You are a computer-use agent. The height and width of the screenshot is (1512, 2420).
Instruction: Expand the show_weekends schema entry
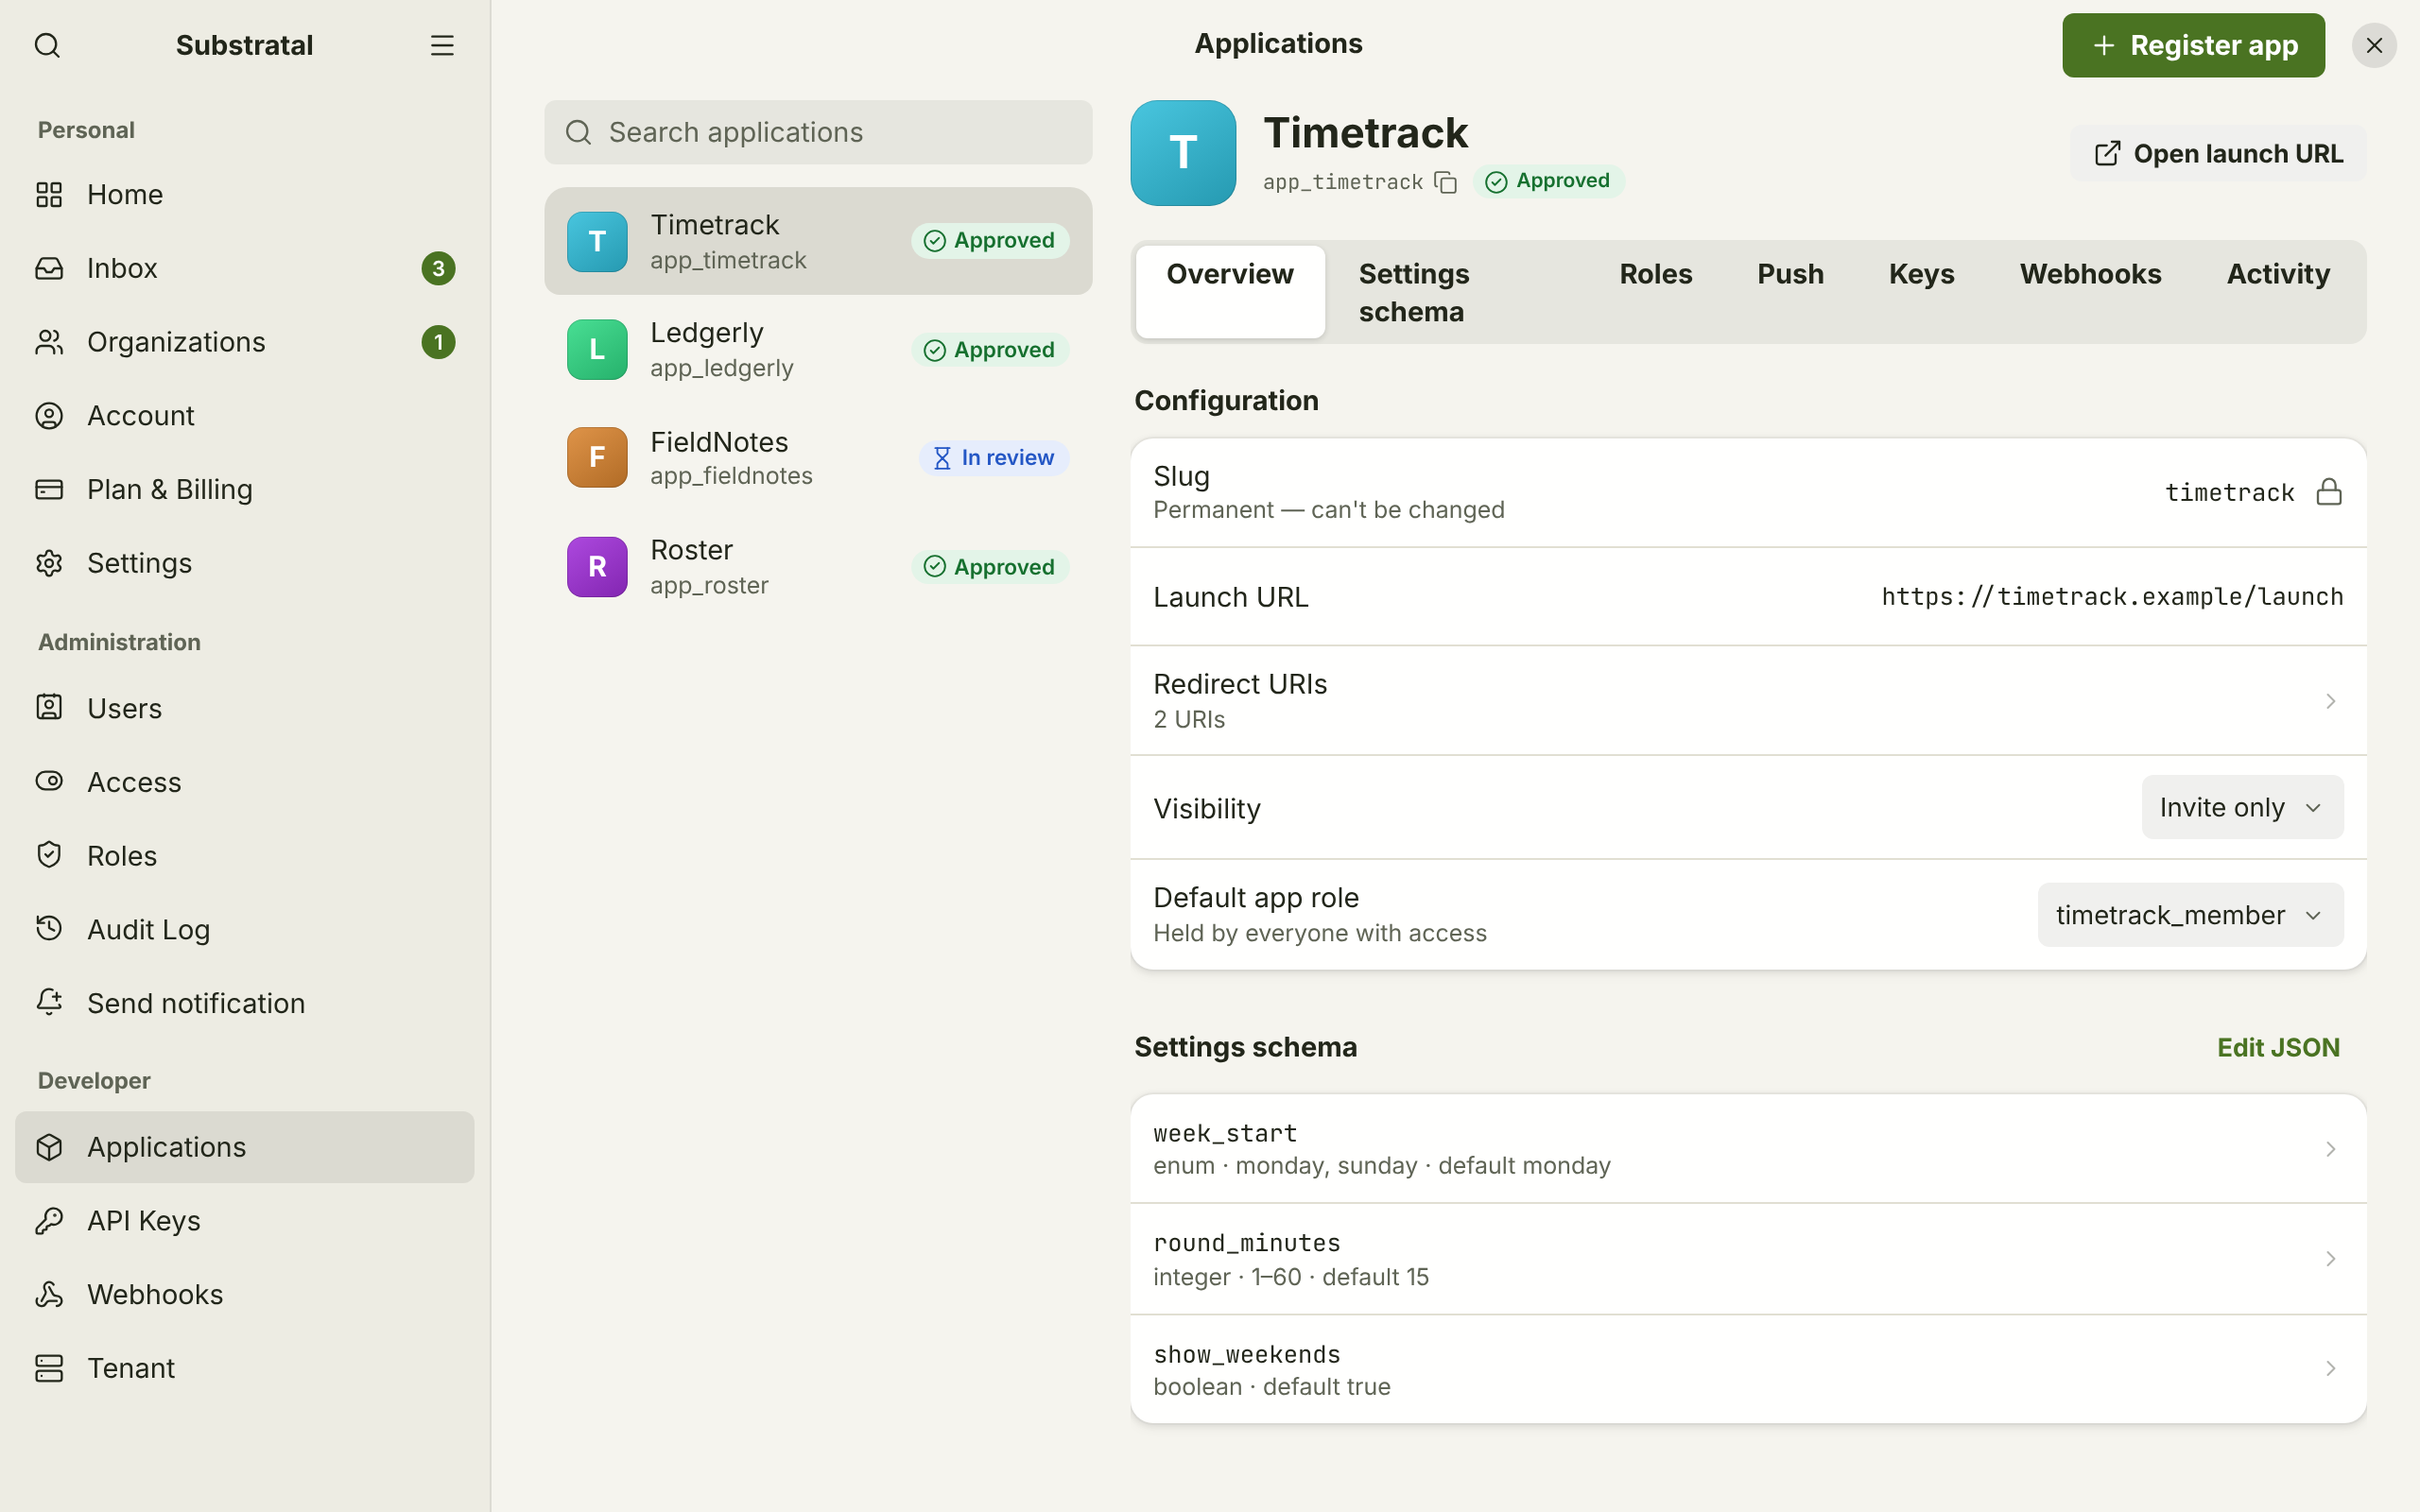point(1748,1369)
